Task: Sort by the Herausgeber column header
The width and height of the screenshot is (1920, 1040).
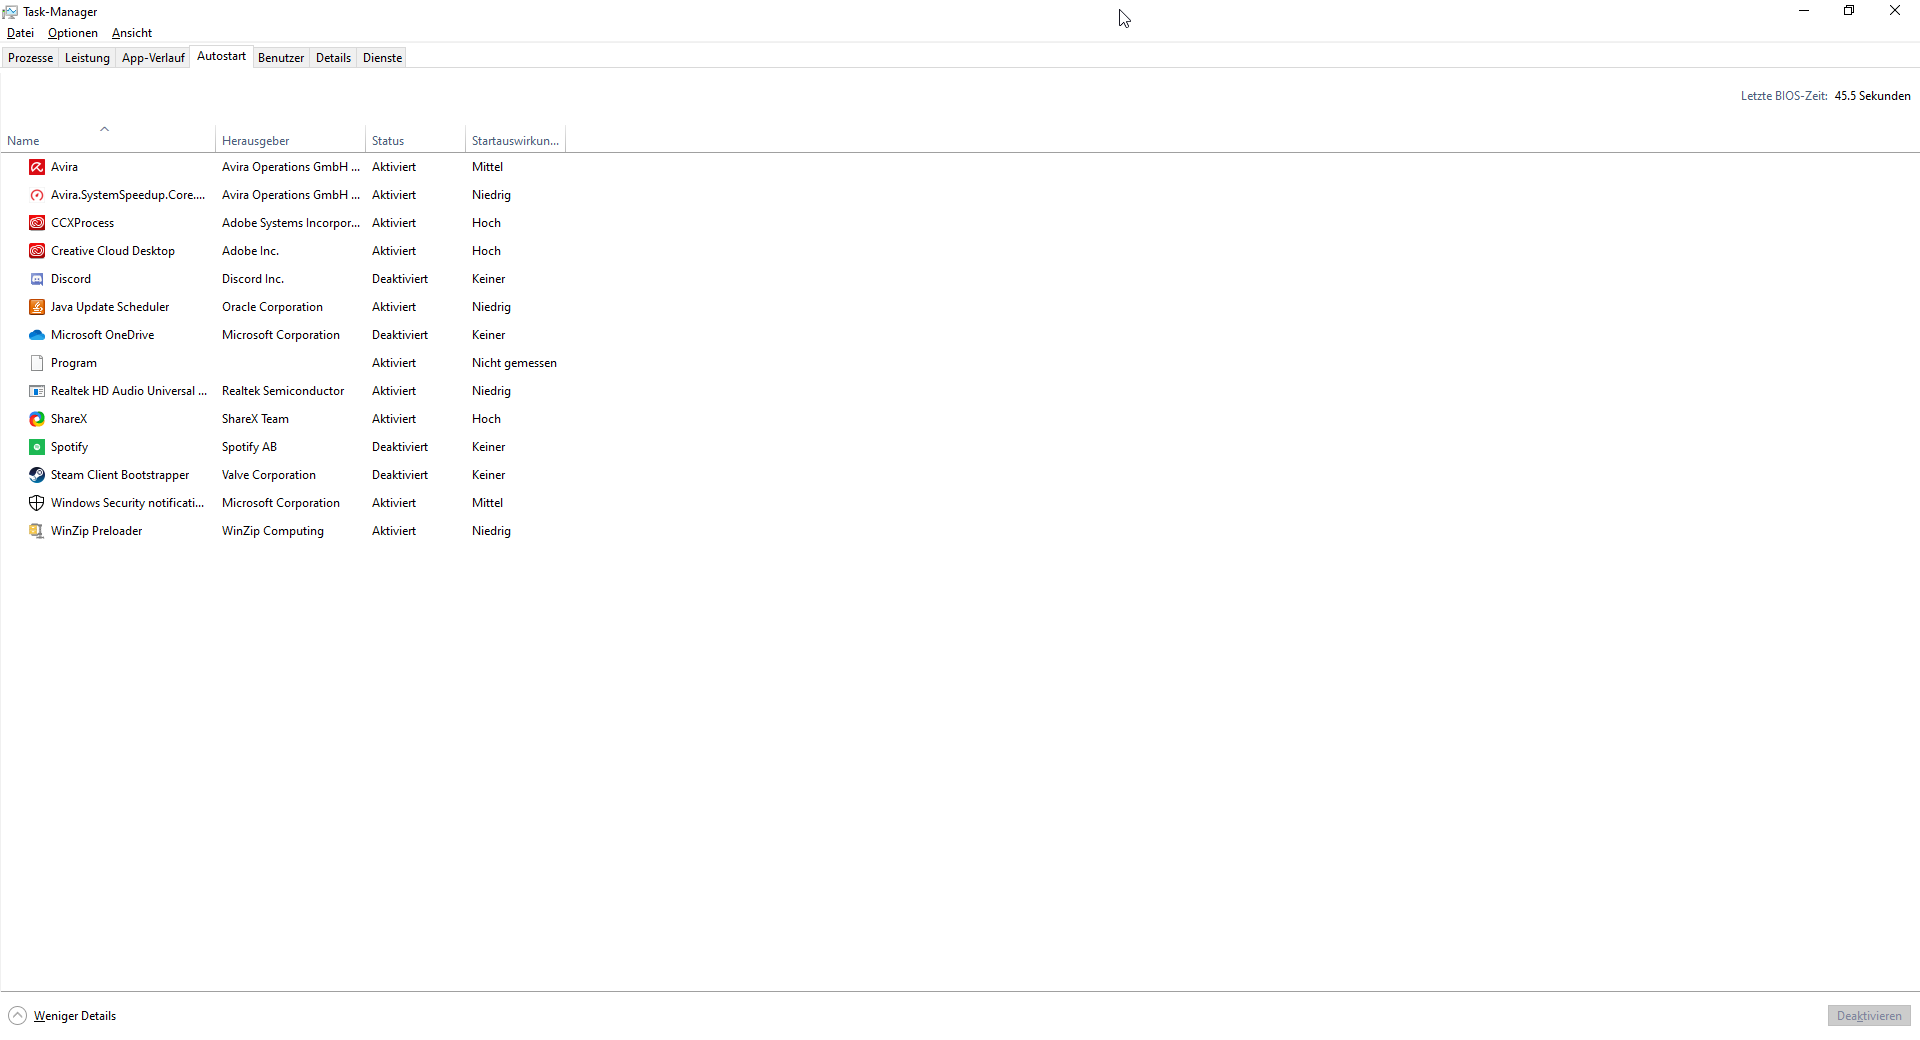Action: point(290,141)
